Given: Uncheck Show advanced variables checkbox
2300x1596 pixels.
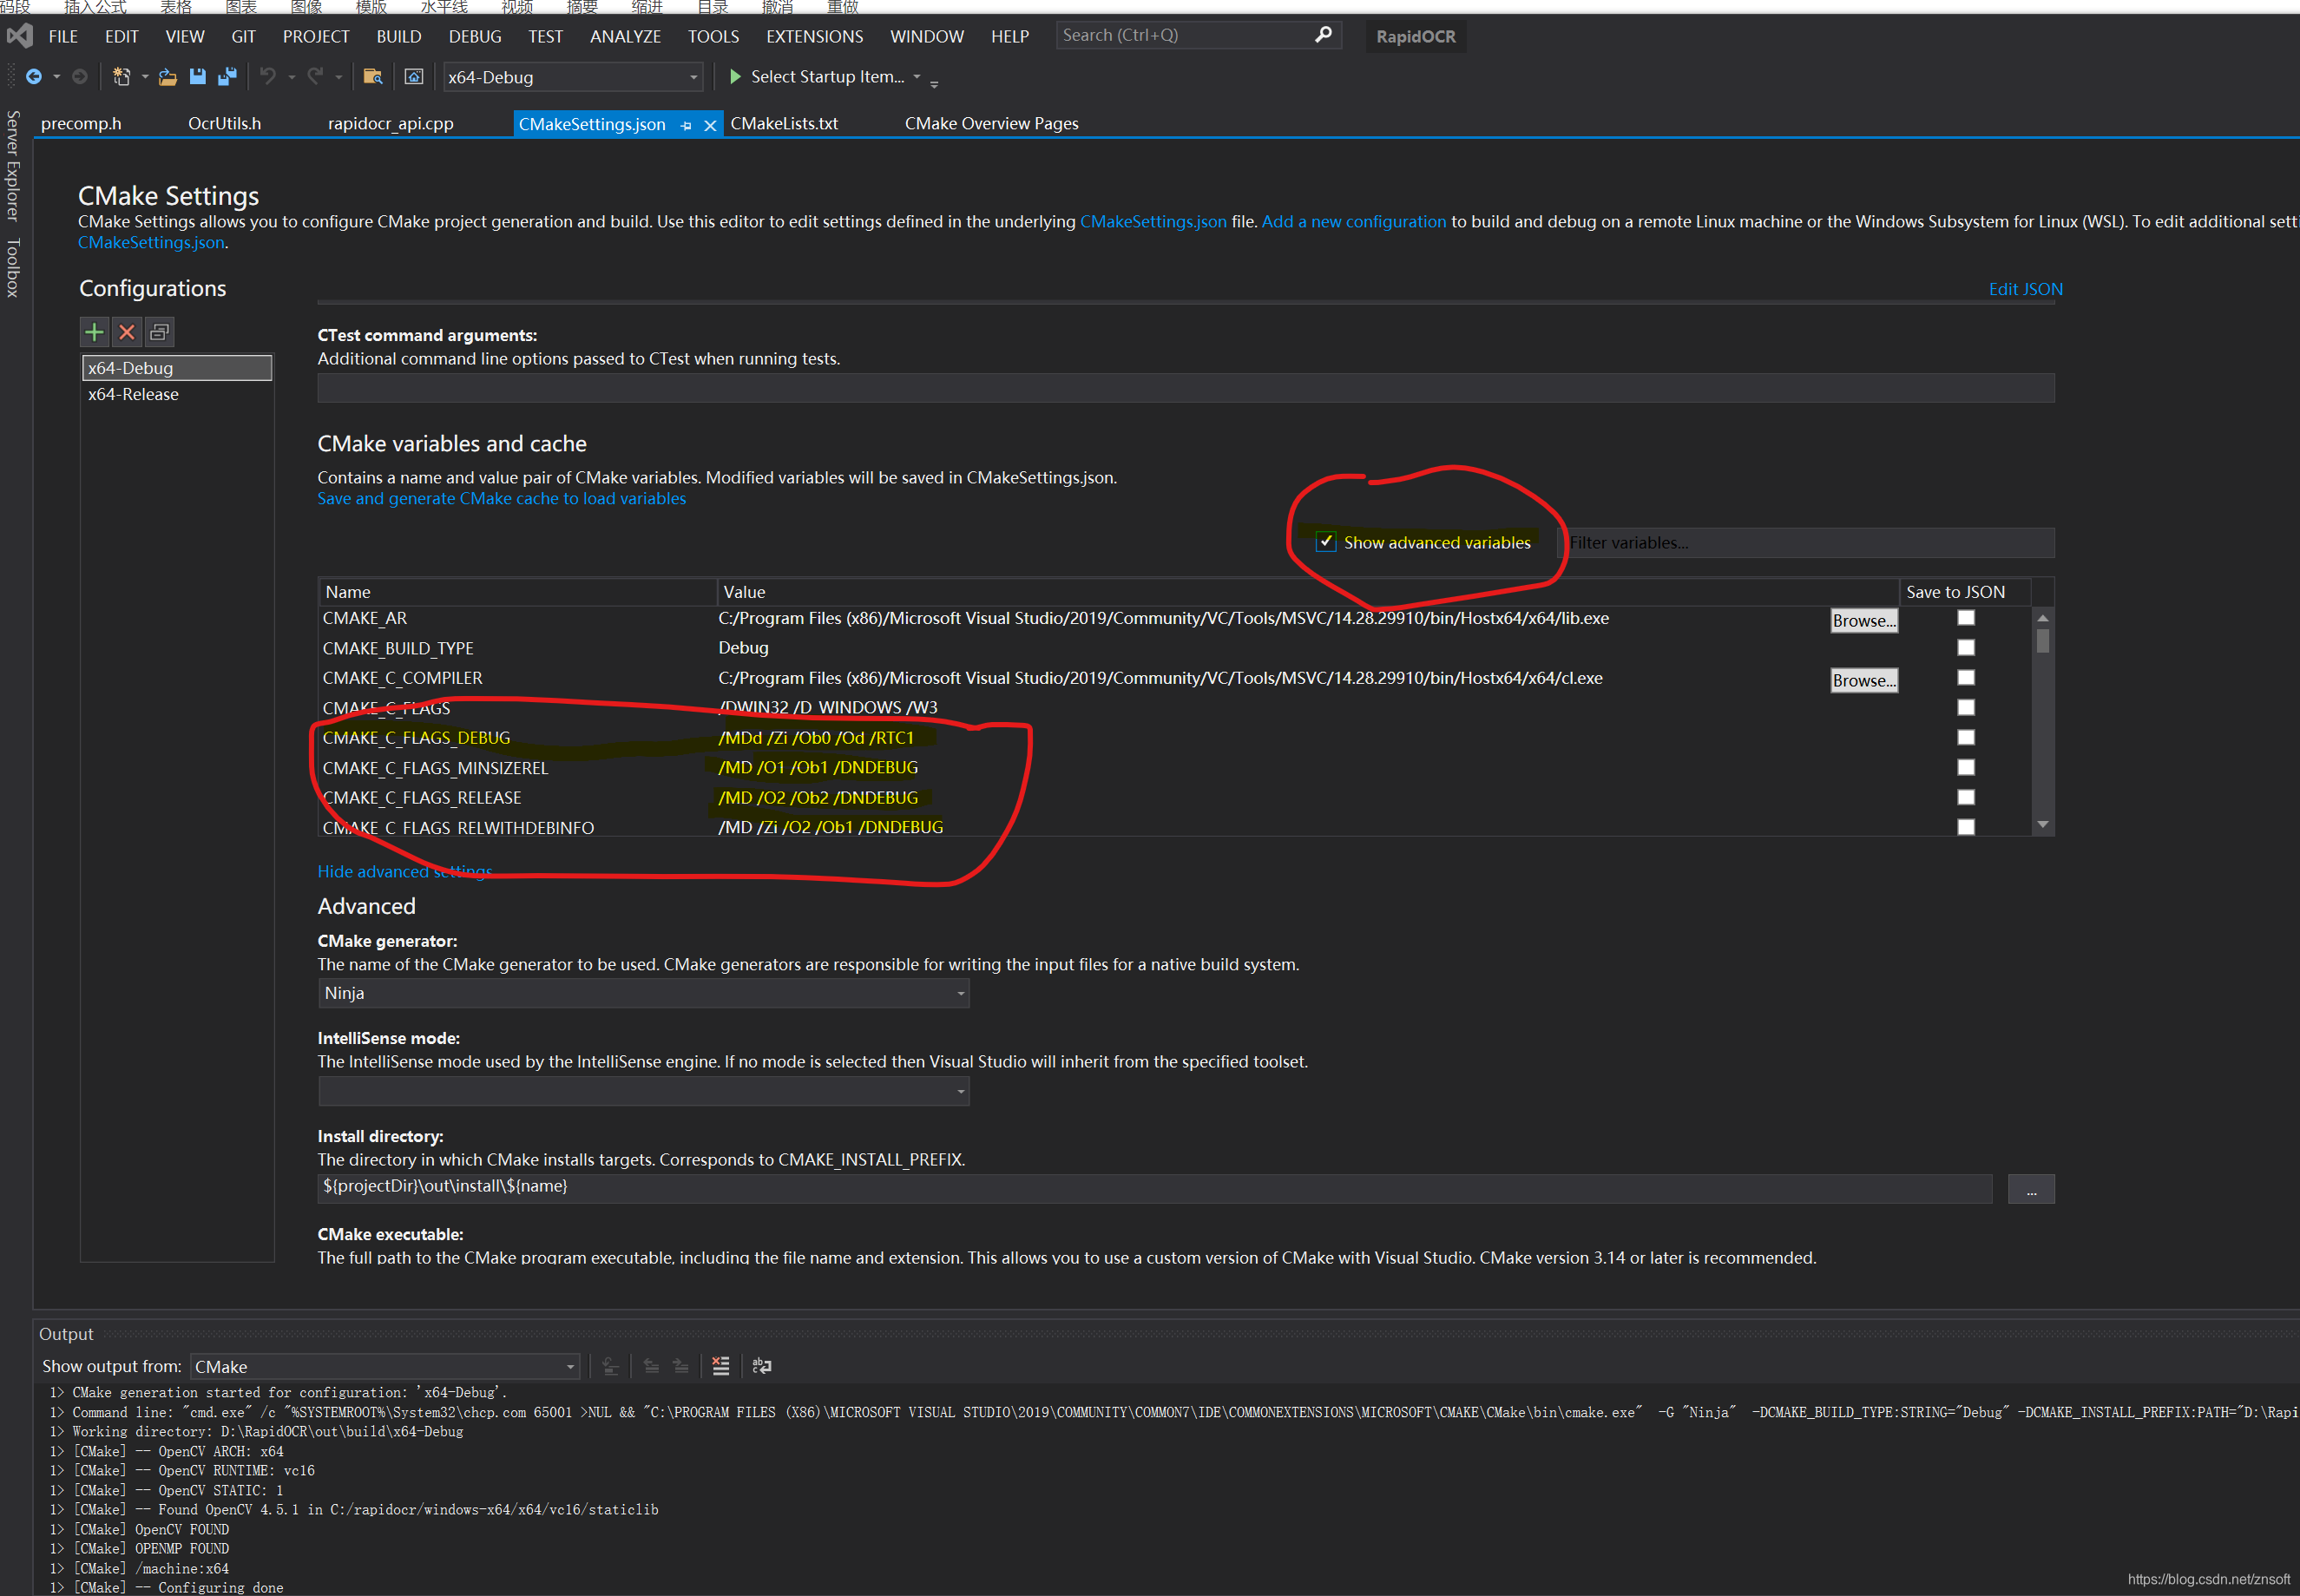Looking at the screenshot, I should 1326,542.
